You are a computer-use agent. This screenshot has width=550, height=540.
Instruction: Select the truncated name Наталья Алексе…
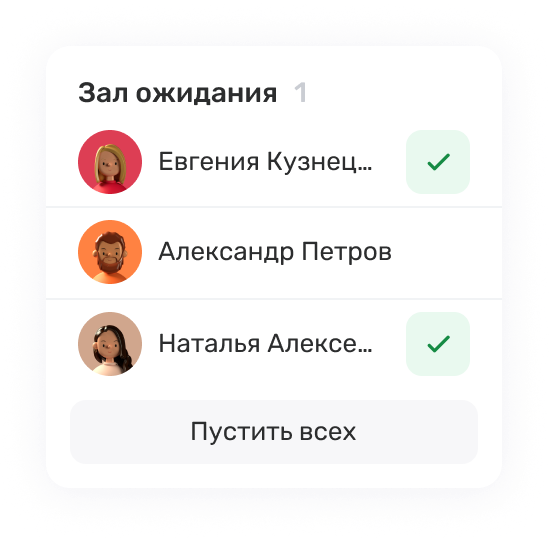pyautogui.click(x=265, y=344)
